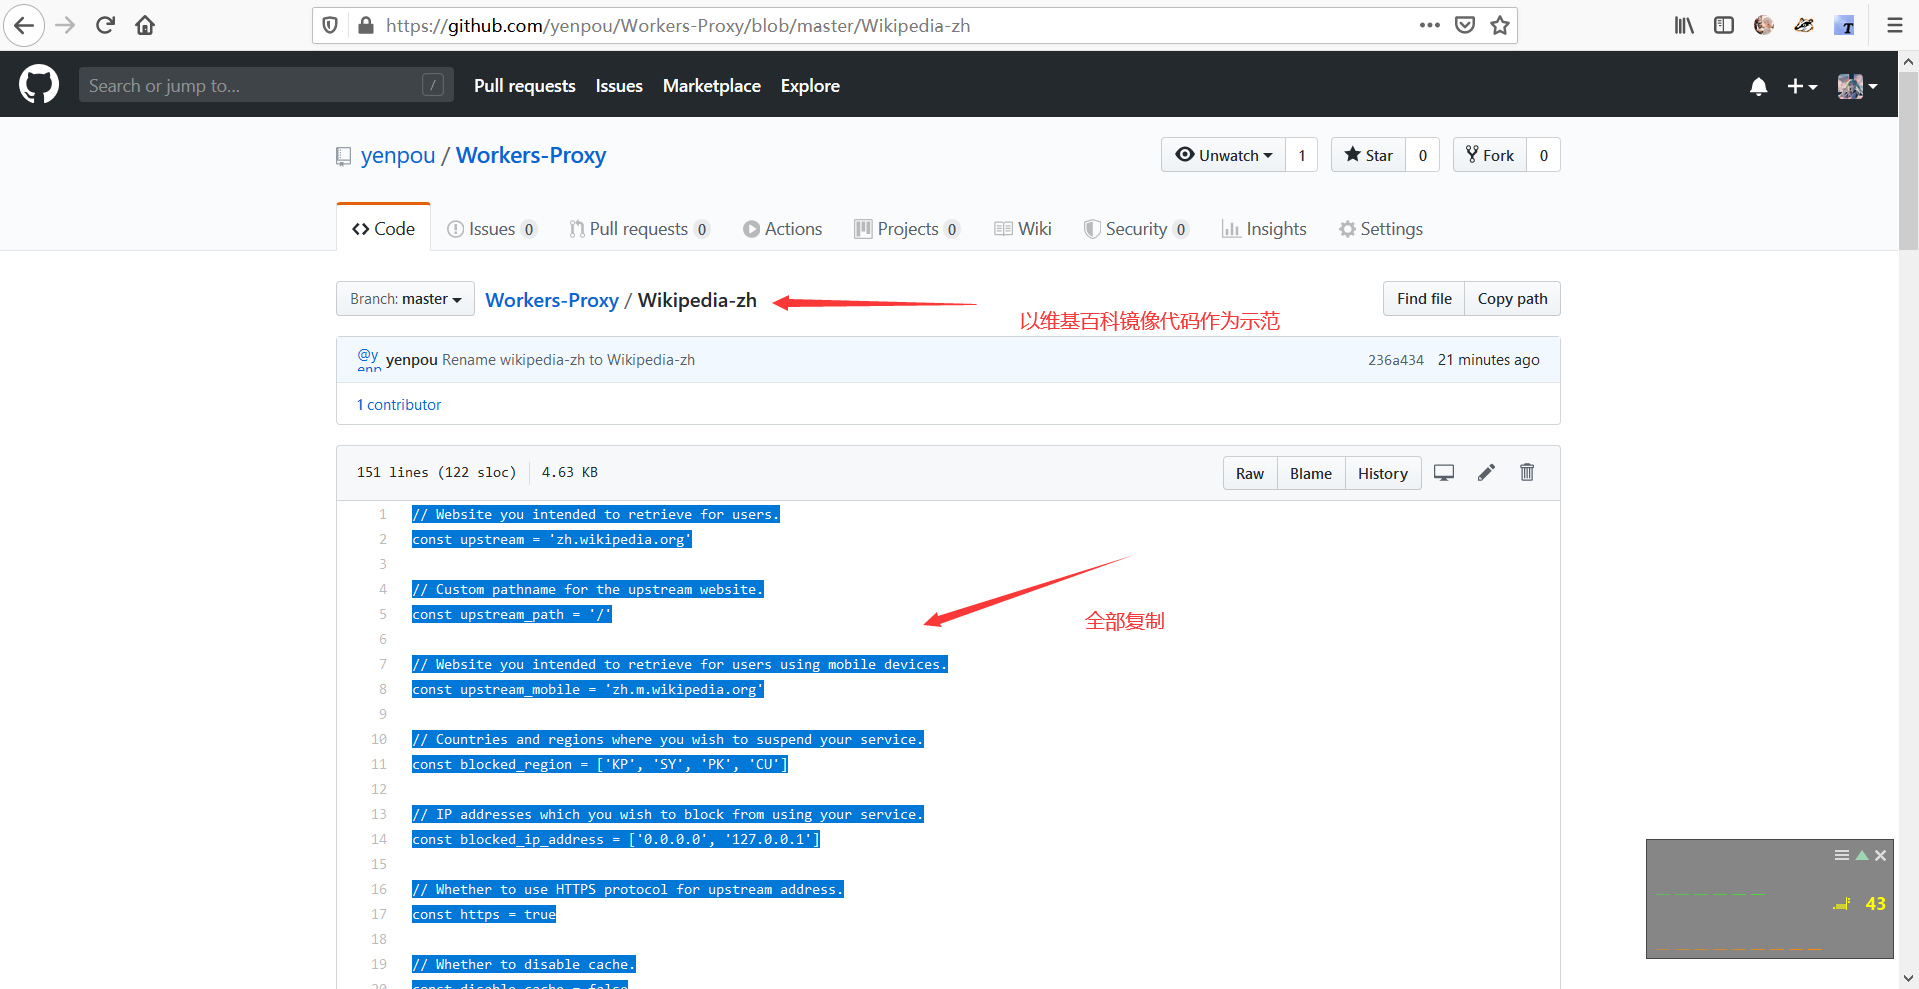
Task: Open the floating widget menu lines icon
Action: pyautogui.click(x=1842, y=856)
